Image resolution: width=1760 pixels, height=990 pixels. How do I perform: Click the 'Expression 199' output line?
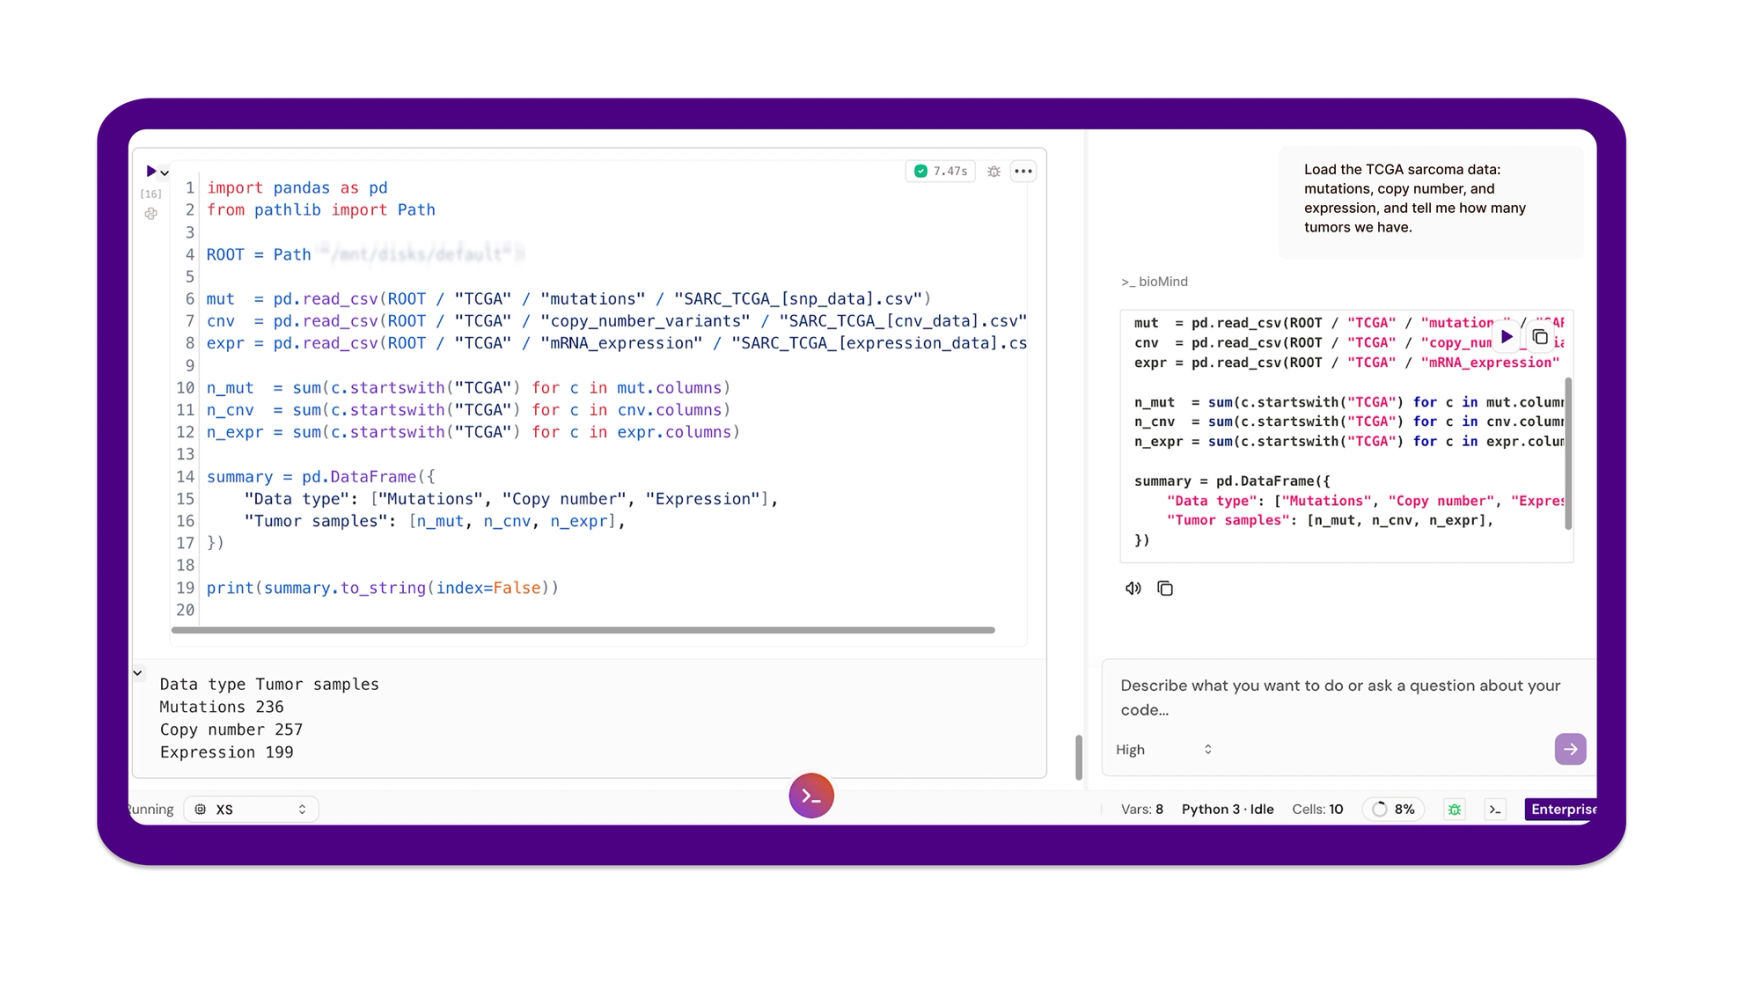tap(227, 753)
